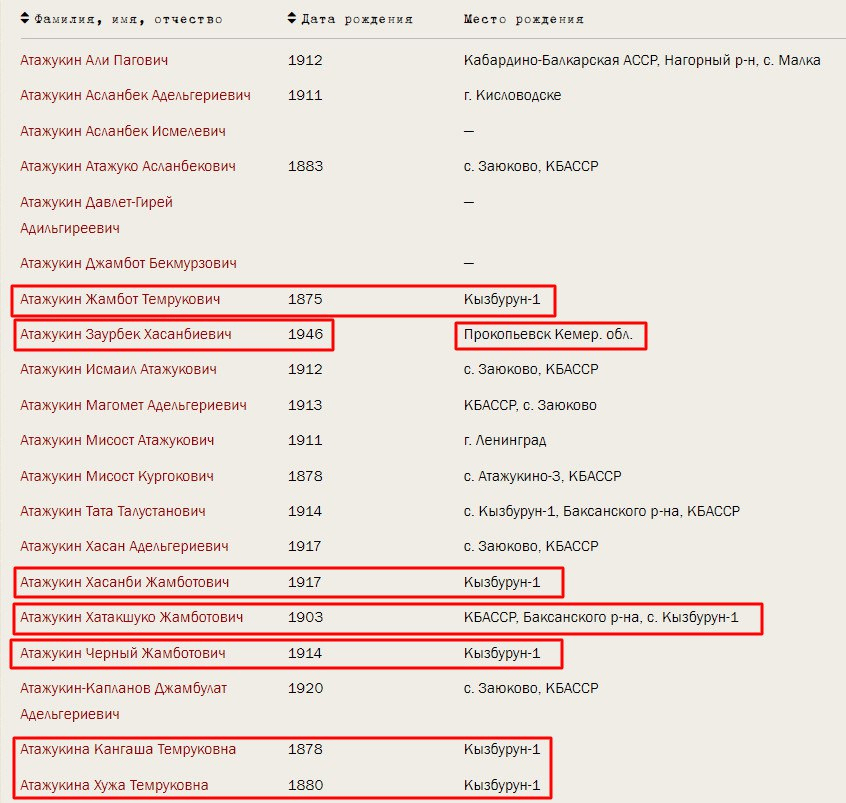Open Атажукин Атажуко Асланбекович page
Image resolution: width=846 pixels, height=803 pixels.
tap(128, 166)
